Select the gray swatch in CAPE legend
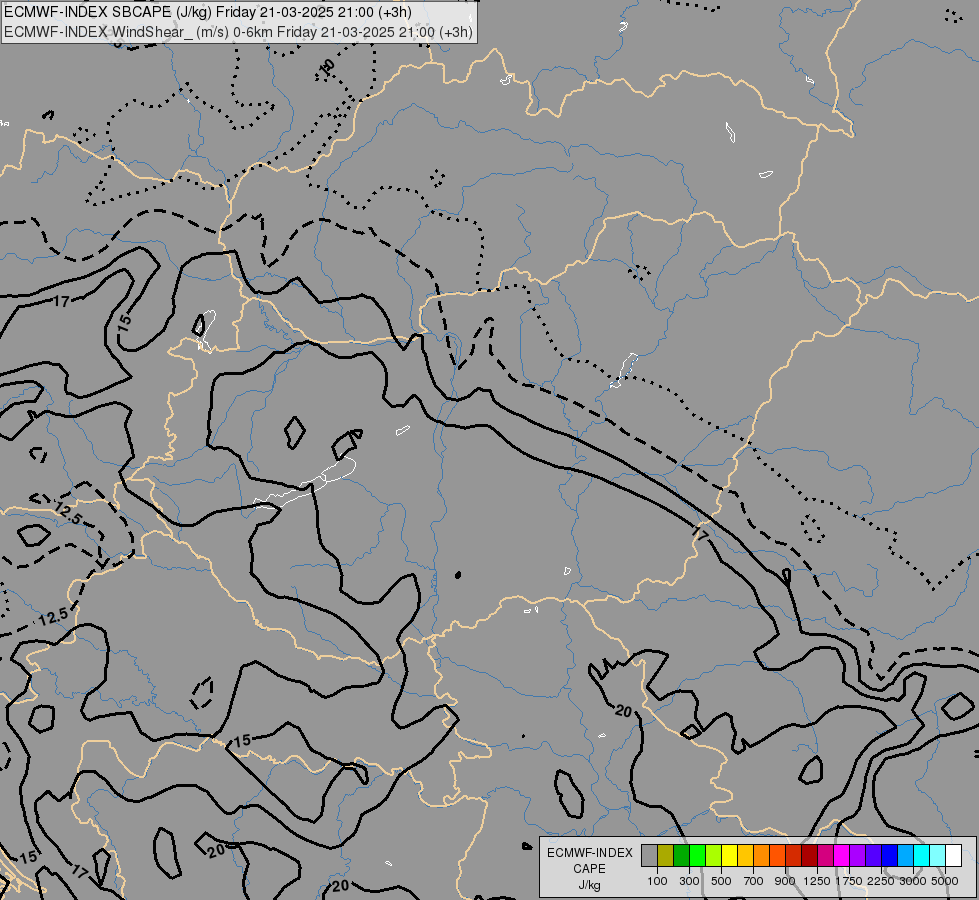Viewport: 979px width, 900px height. click(x=649, y=855)
